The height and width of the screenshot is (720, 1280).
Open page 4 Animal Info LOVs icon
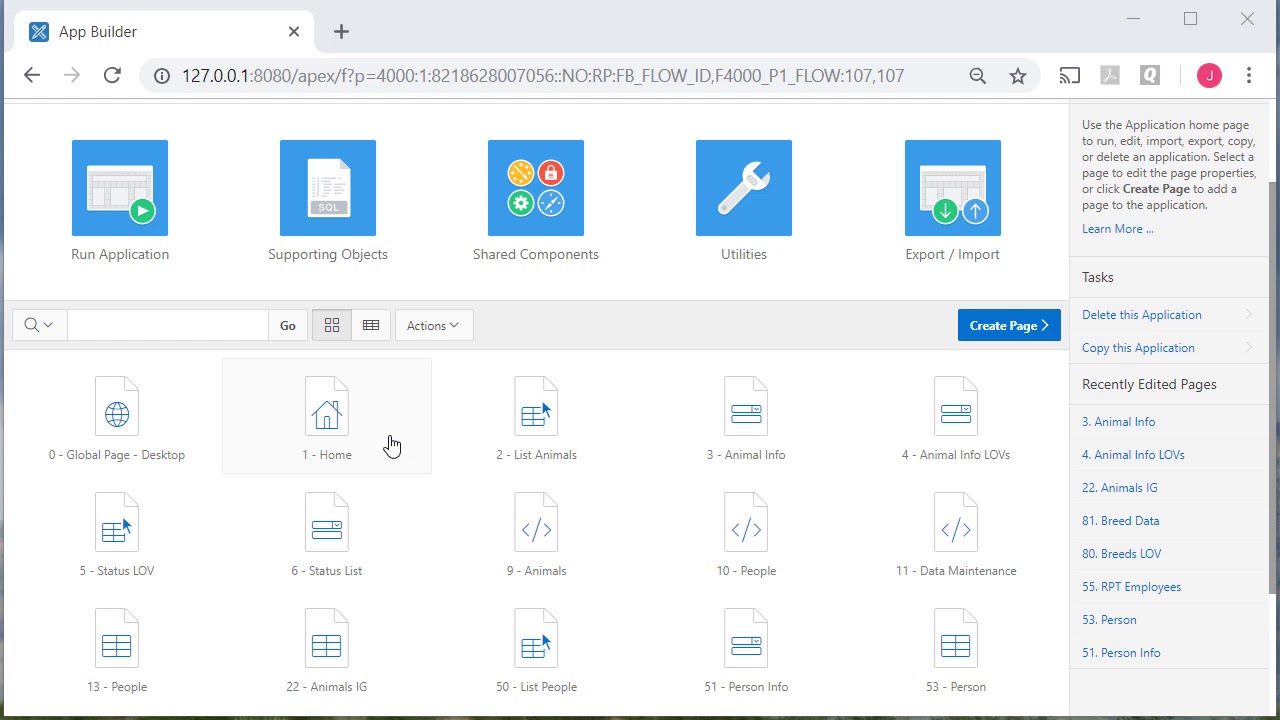[956, 406]
